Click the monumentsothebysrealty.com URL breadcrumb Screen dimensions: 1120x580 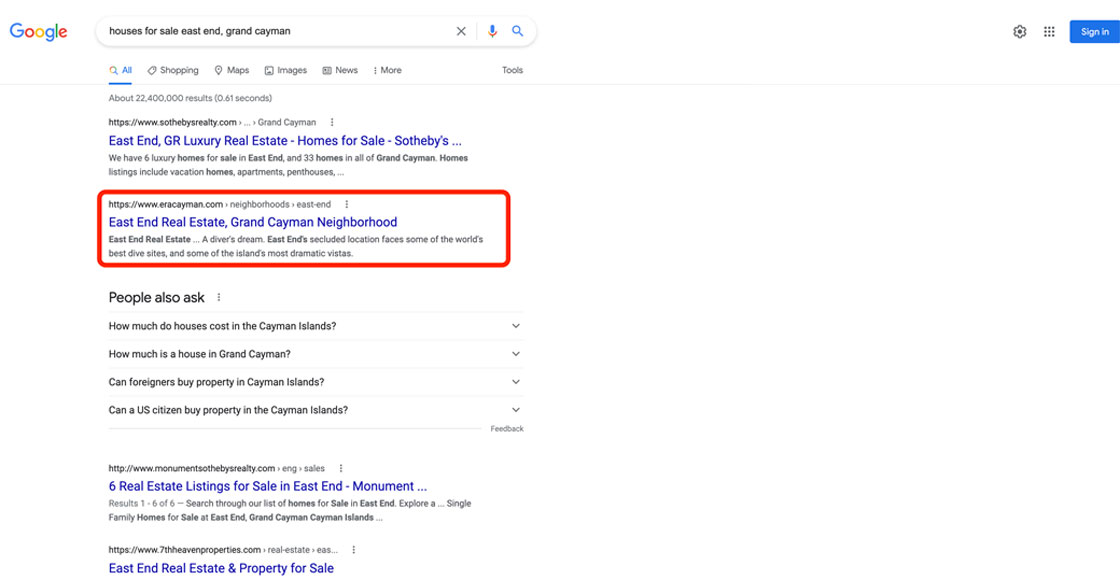(x=216, y=469)
